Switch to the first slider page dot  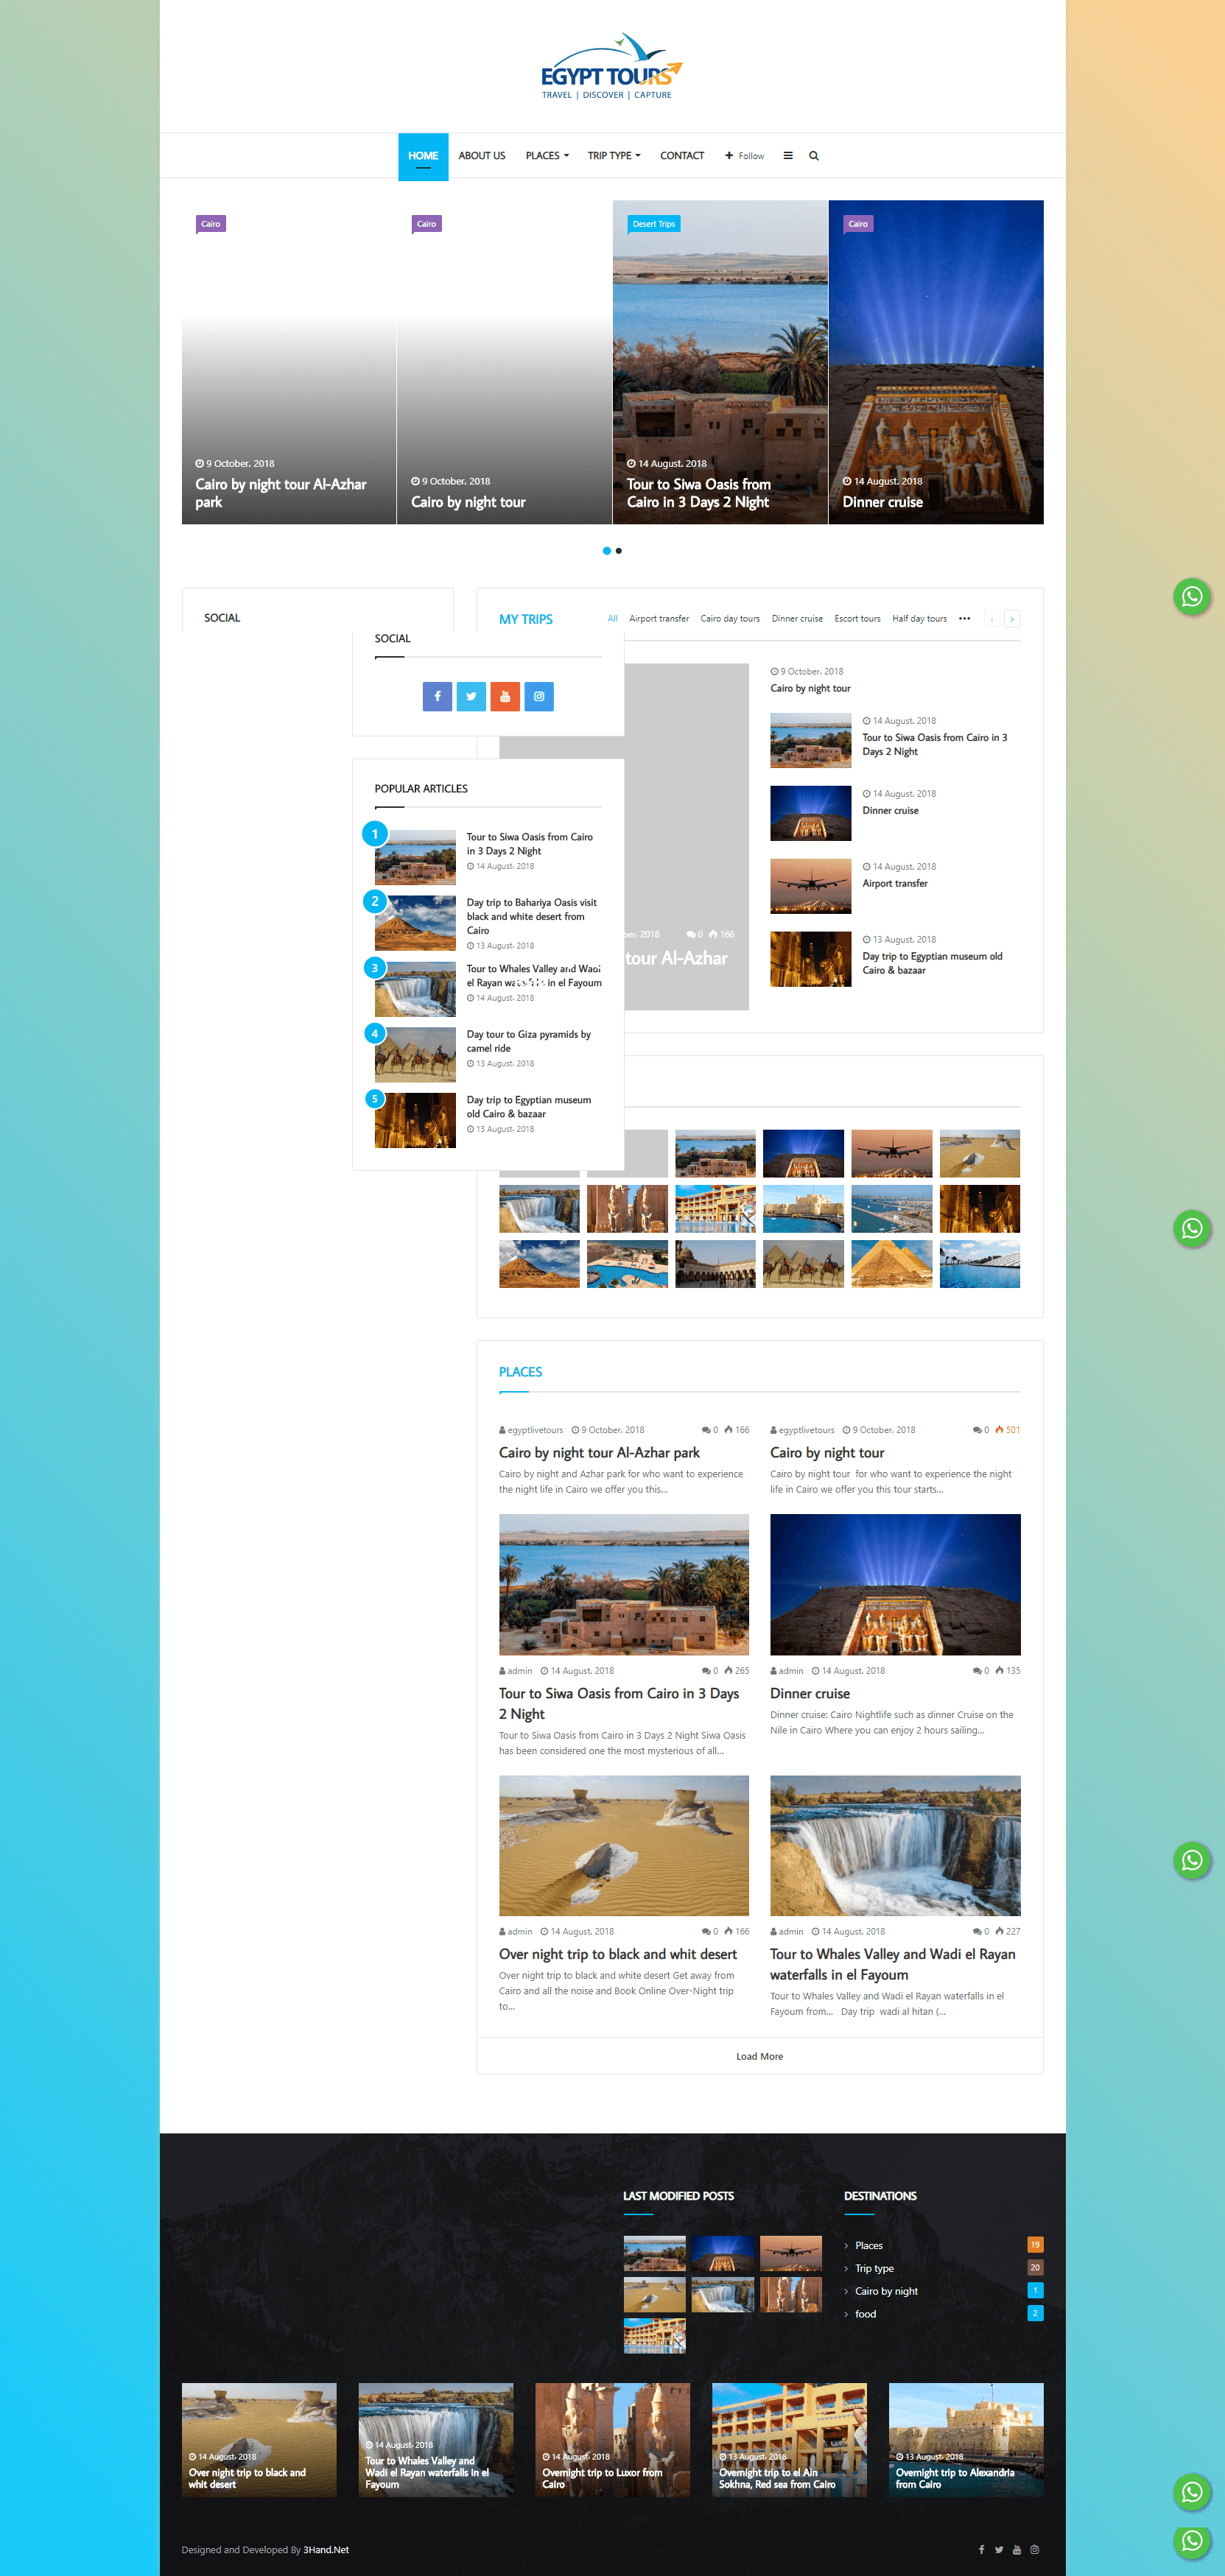pyautogui.click(x=606, y=551)
